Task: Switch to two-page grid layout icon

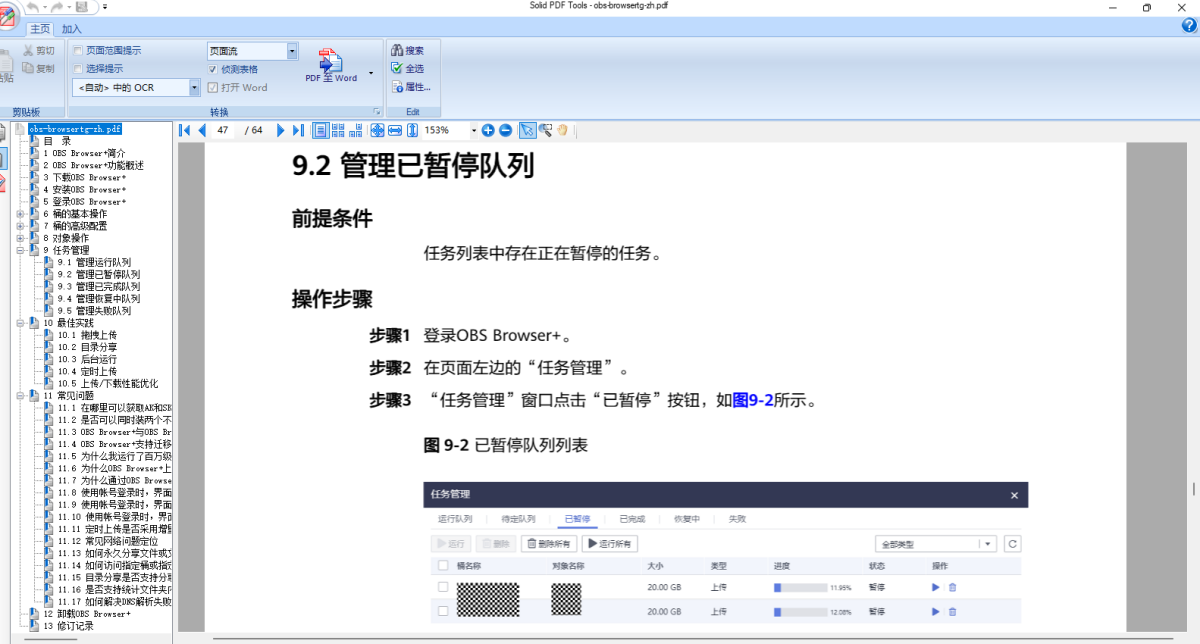Action: [338, 130]
